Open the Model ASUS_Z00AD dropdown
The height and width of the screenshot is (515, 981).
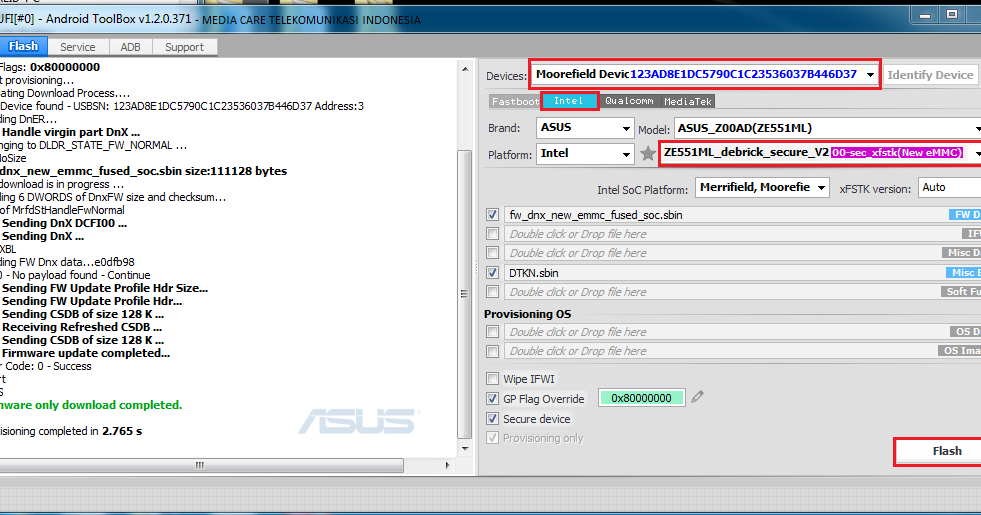point(827,128)
